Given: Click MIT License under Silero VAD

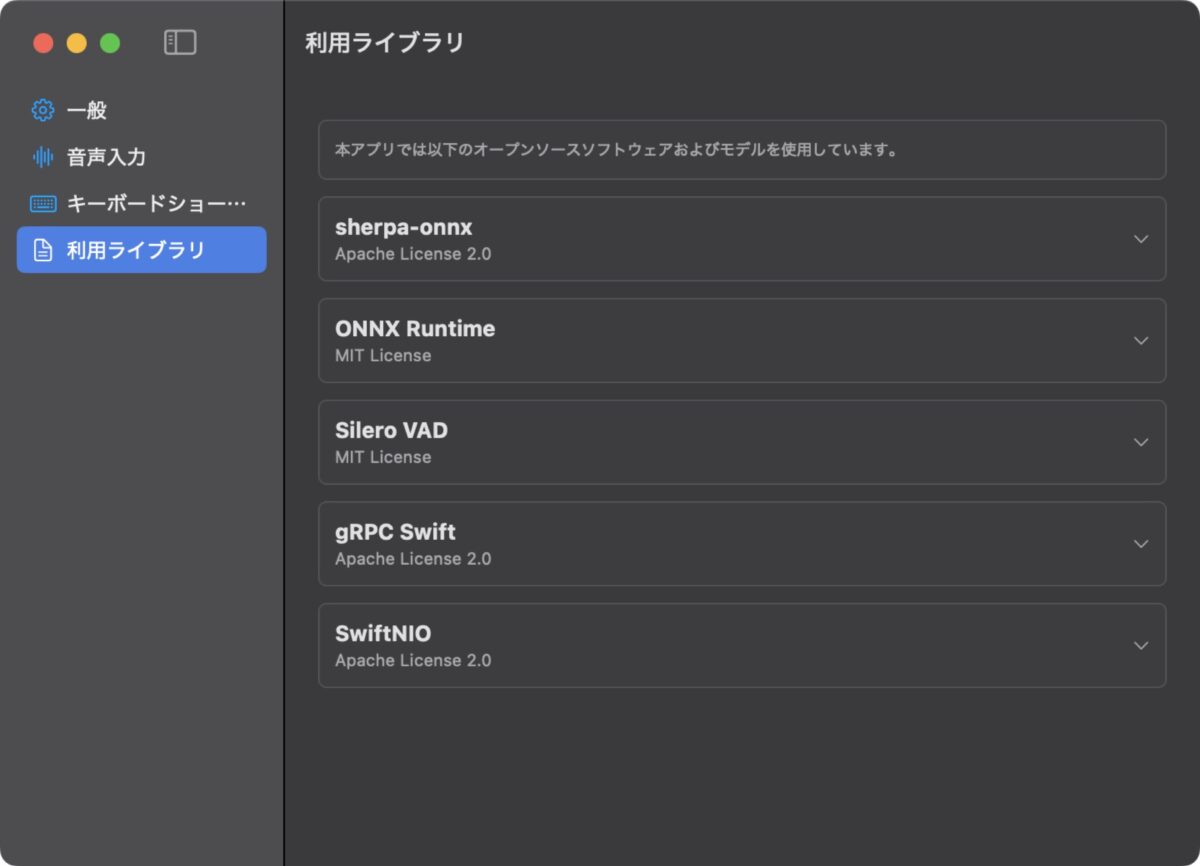Looking at the screenshot, I should [383, 457].
